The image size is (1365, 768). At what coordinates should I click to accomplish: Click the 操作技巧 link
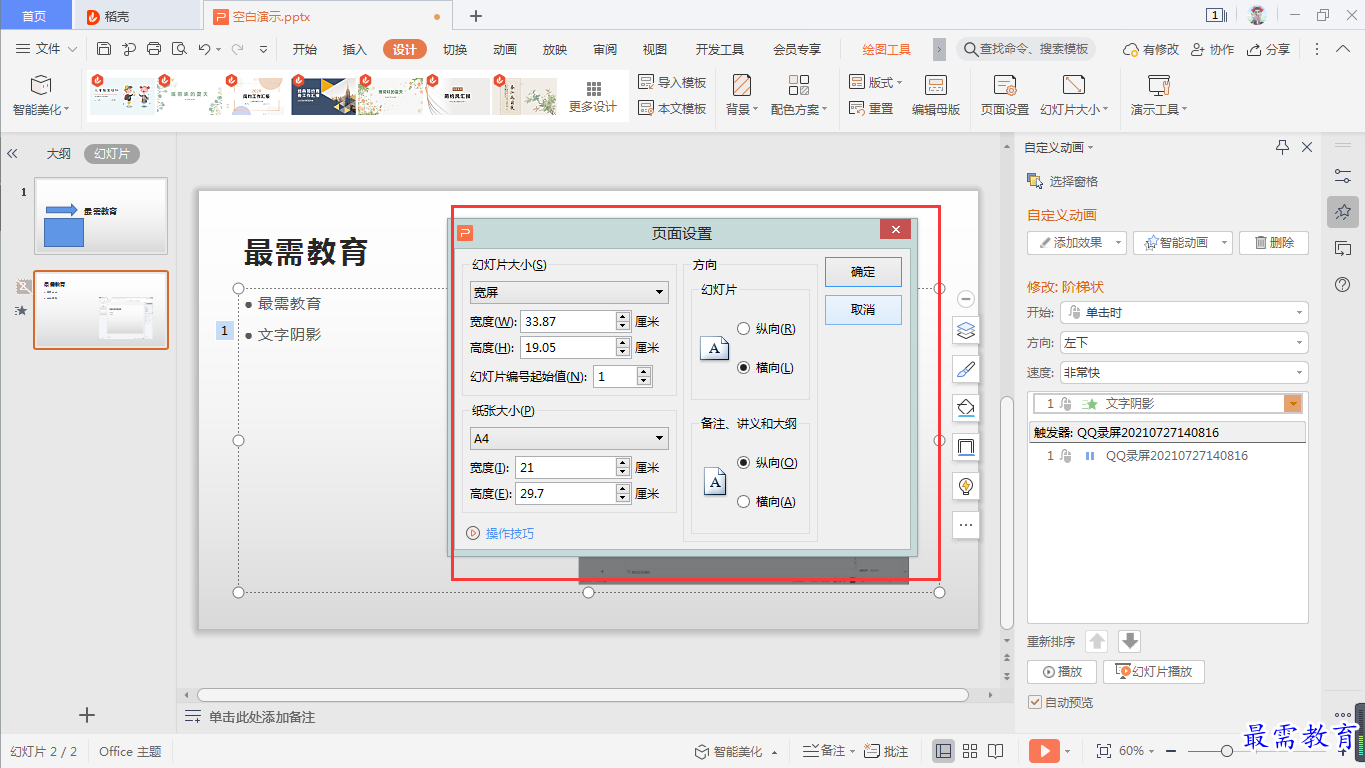[510, 533]
